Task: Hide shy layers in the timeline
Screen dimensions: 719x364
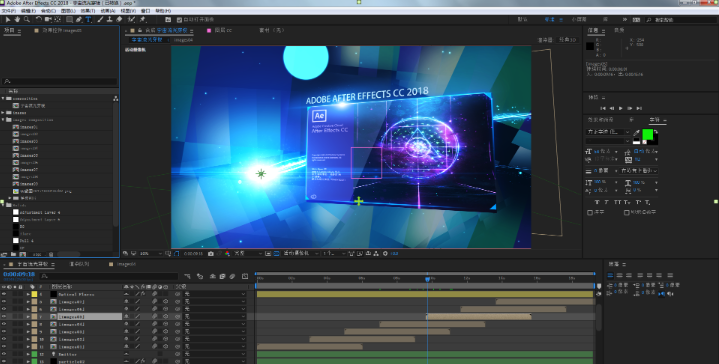Action: pos(213,276)
